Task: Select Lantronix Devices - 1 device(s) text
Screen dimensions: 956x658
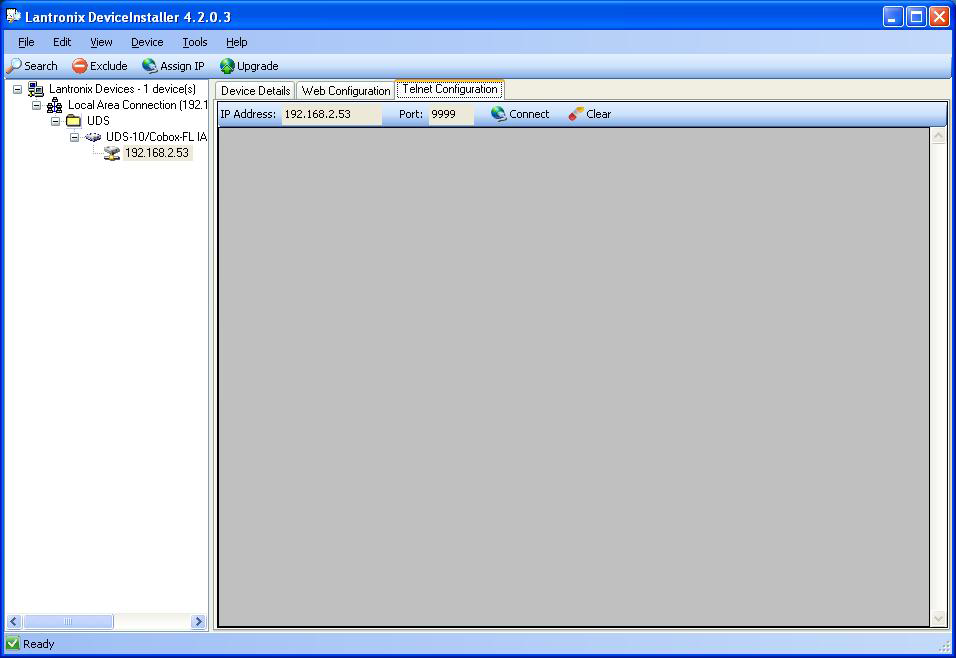Action: [x=123, y=89]
